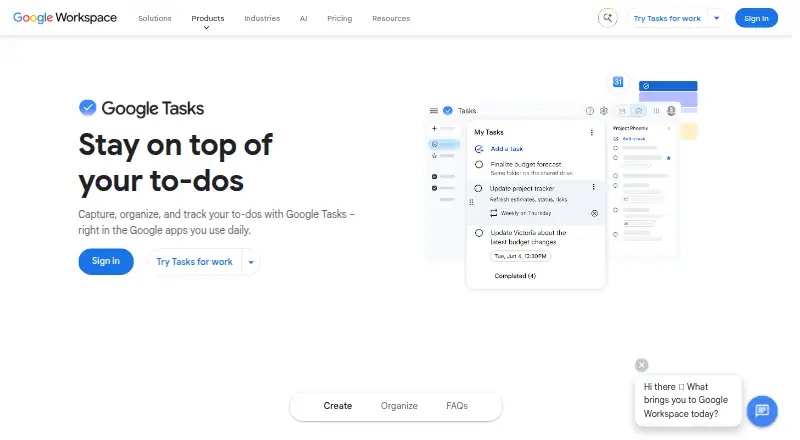The height and width of the screenshot is (440, 800).
Task: Click the purple calendar event block
Action: (x=668, y=100)
